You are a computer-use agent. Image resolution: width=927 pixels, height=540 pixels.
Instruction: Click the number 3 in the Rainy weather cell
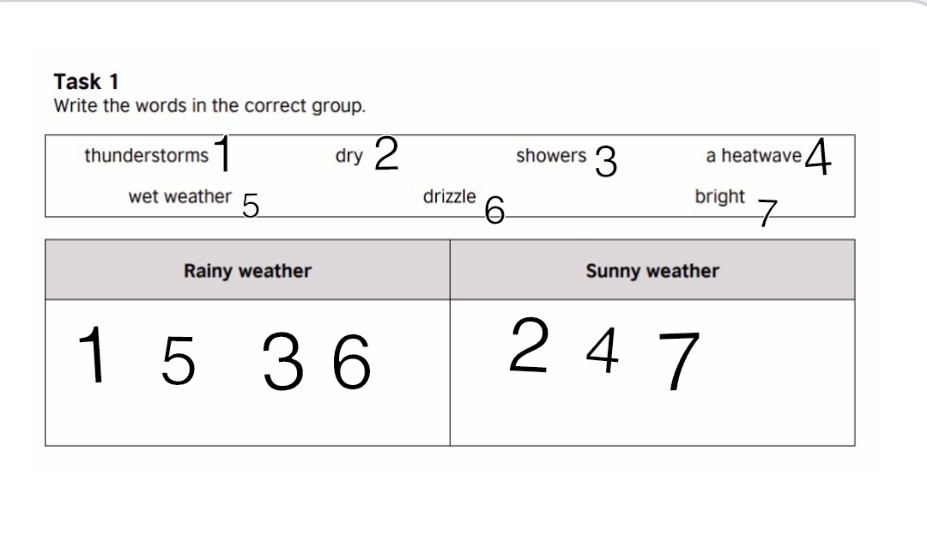[x=284, y=364]
